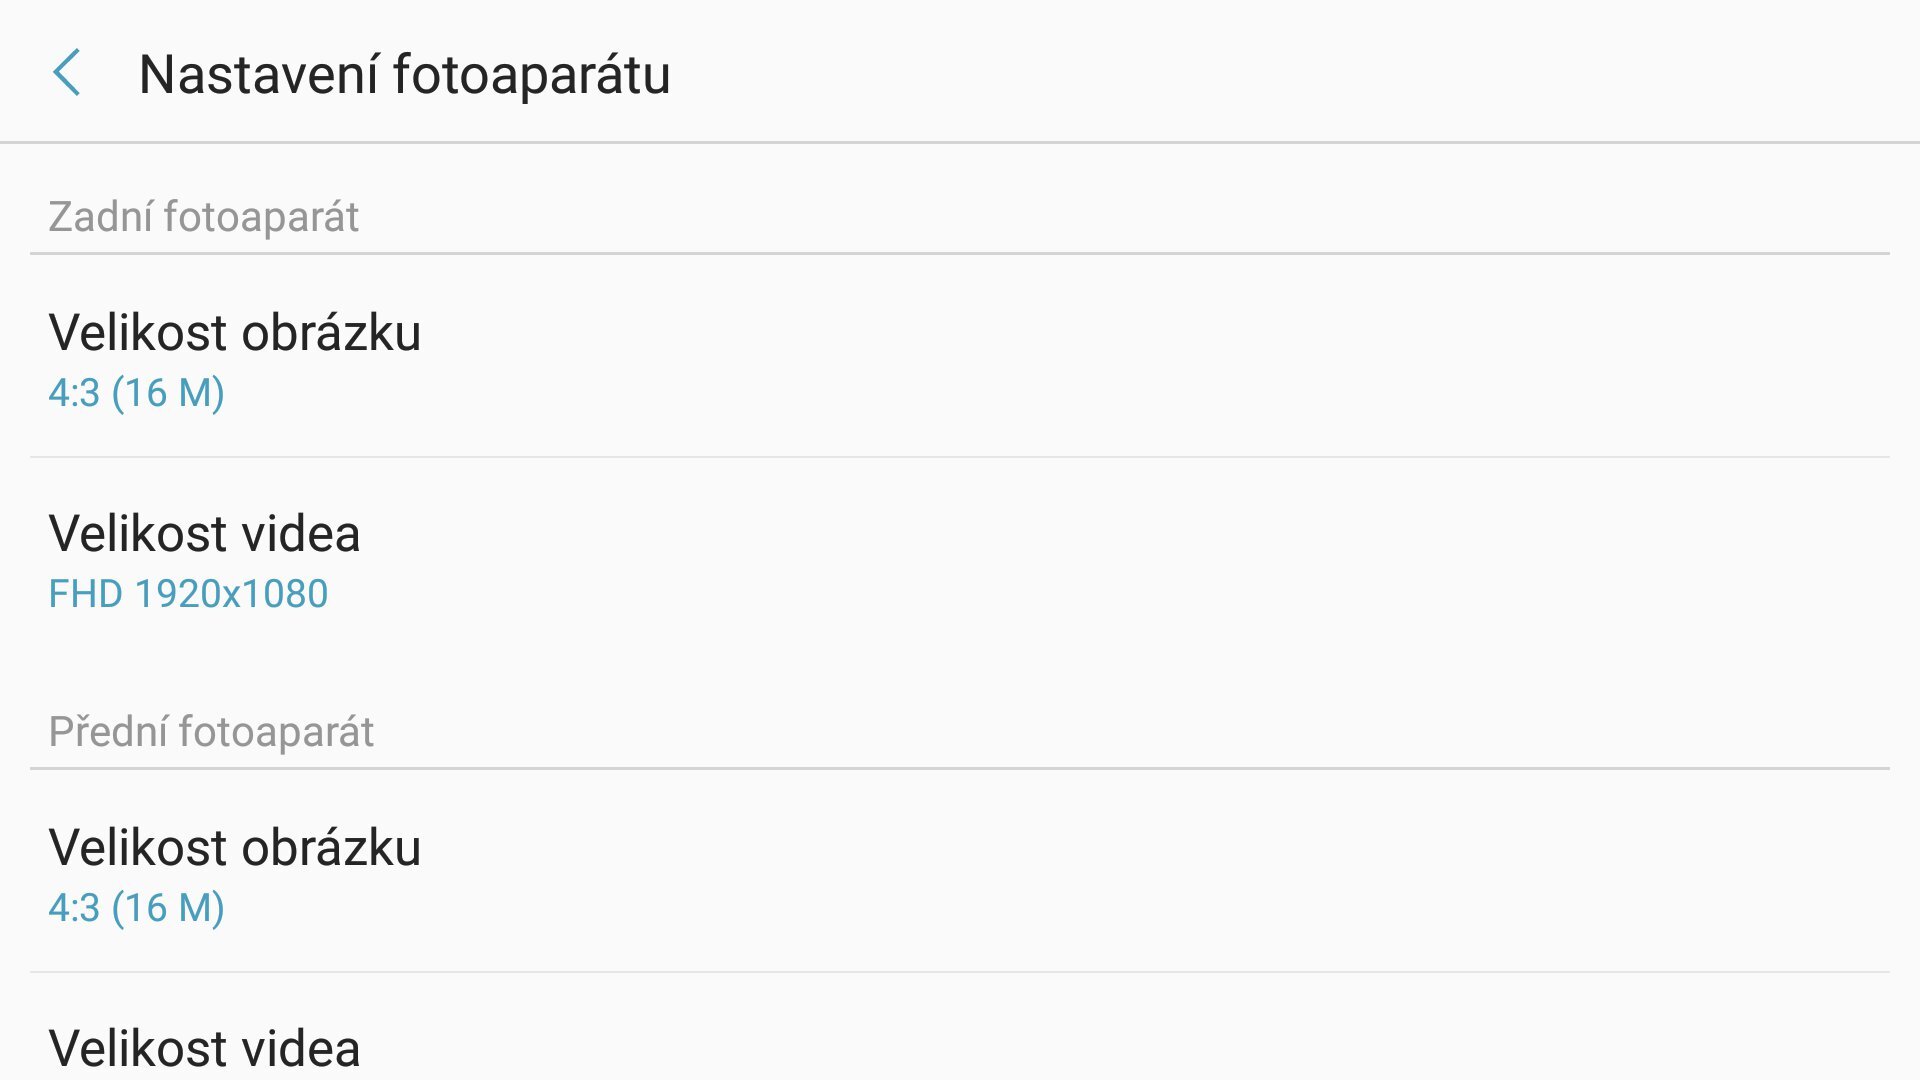Screen dimensions: 1920x1080
Task: Click the FHD 1920x1080 value
Action: coord(188,594)
